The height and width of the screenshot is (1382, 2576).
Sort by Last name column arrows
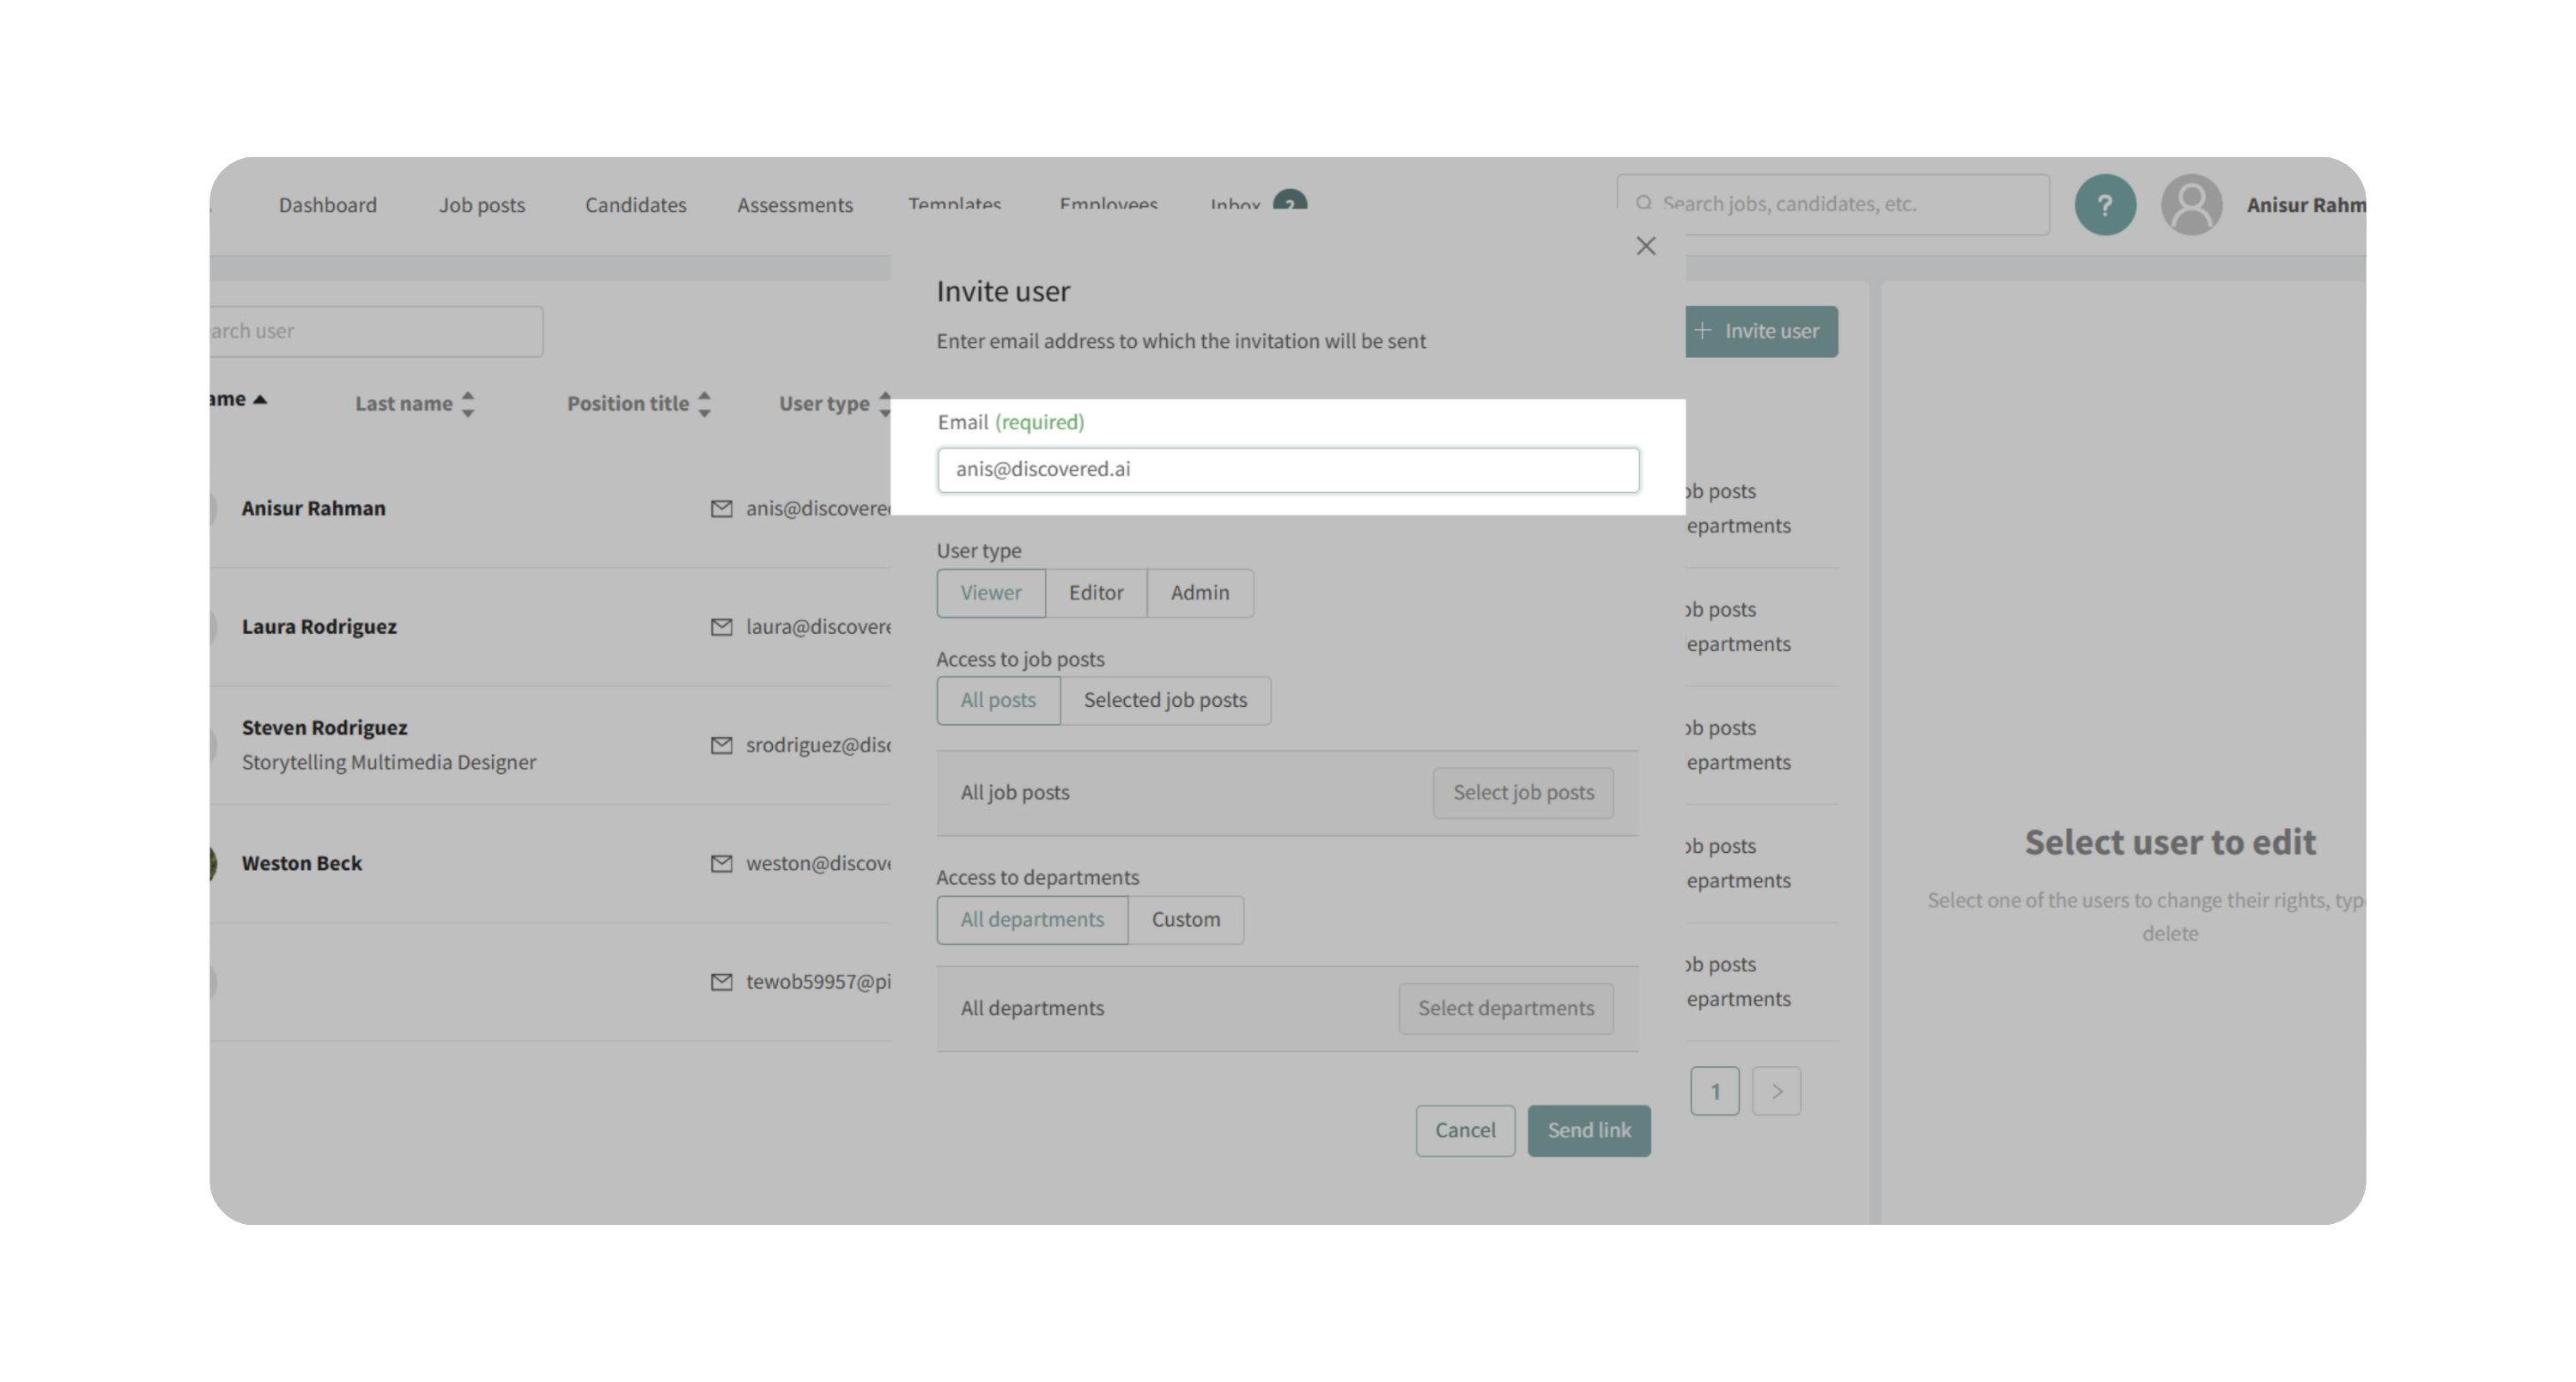pos(467,404)
